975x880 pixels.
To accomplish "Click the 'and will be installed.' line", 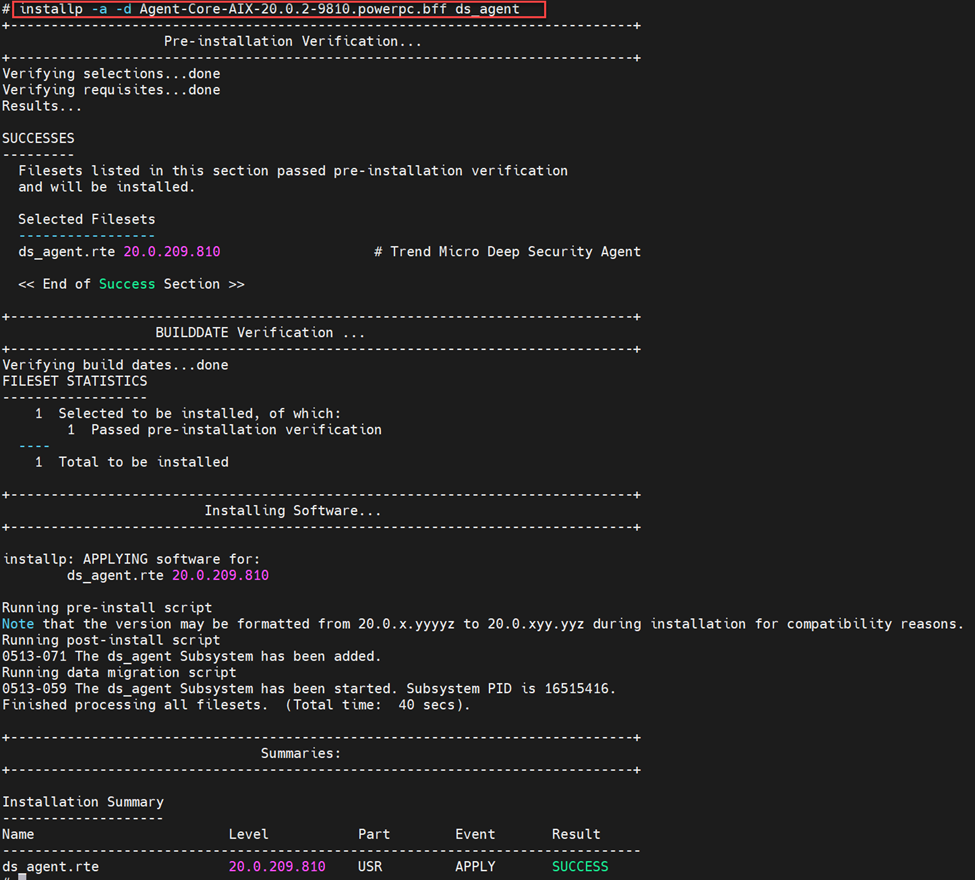I will coord(106,187).
